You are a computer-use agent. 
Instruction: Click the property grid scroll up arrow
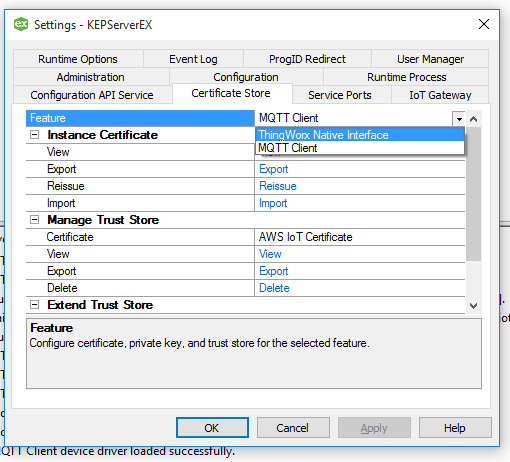point(473,119)
